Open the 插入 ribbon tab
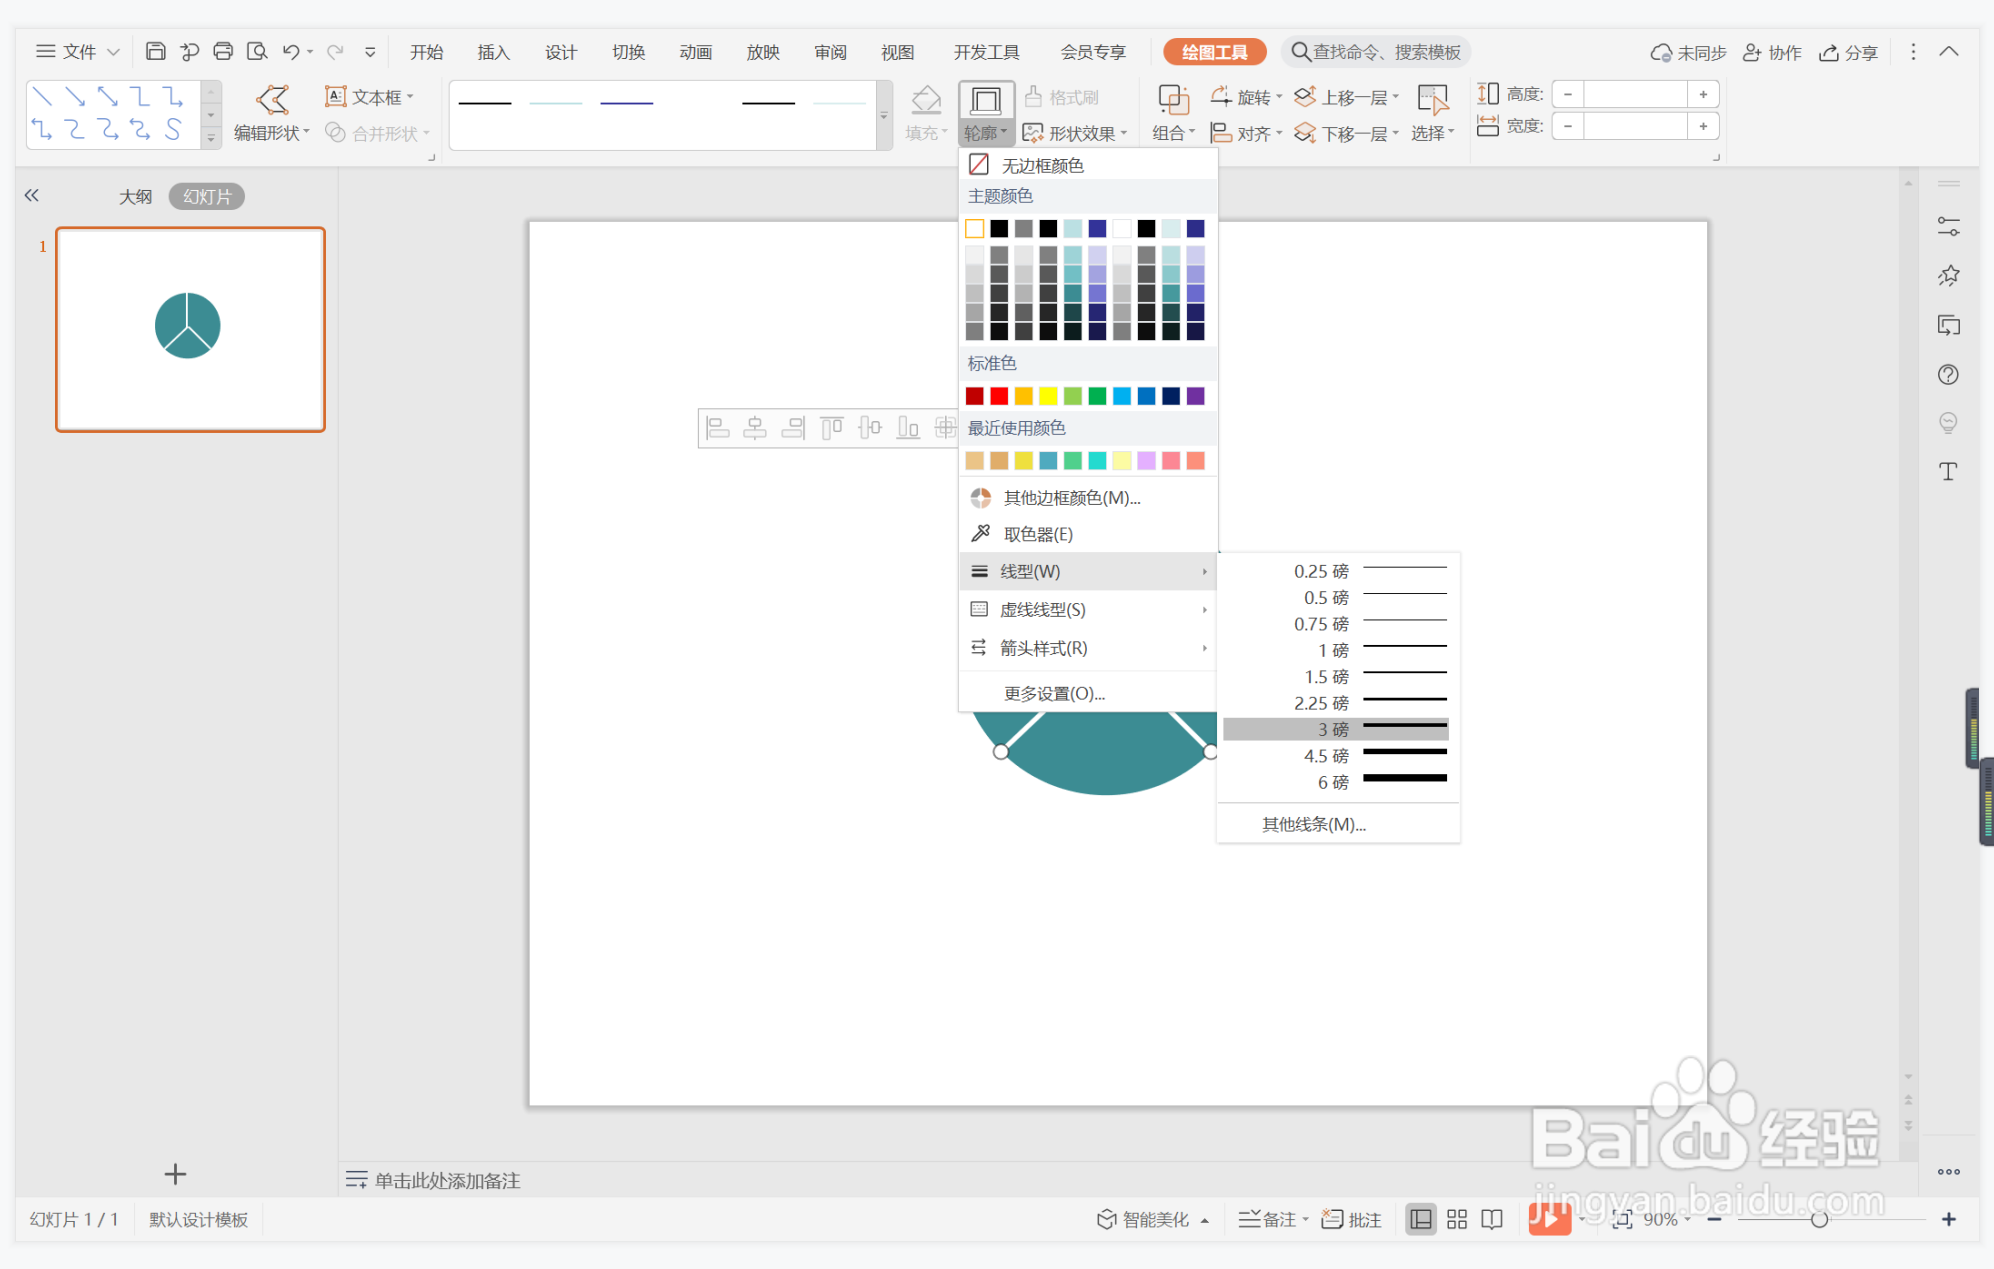The height and width of the screenshot is (1269, 1994). [x=493, y=52]
